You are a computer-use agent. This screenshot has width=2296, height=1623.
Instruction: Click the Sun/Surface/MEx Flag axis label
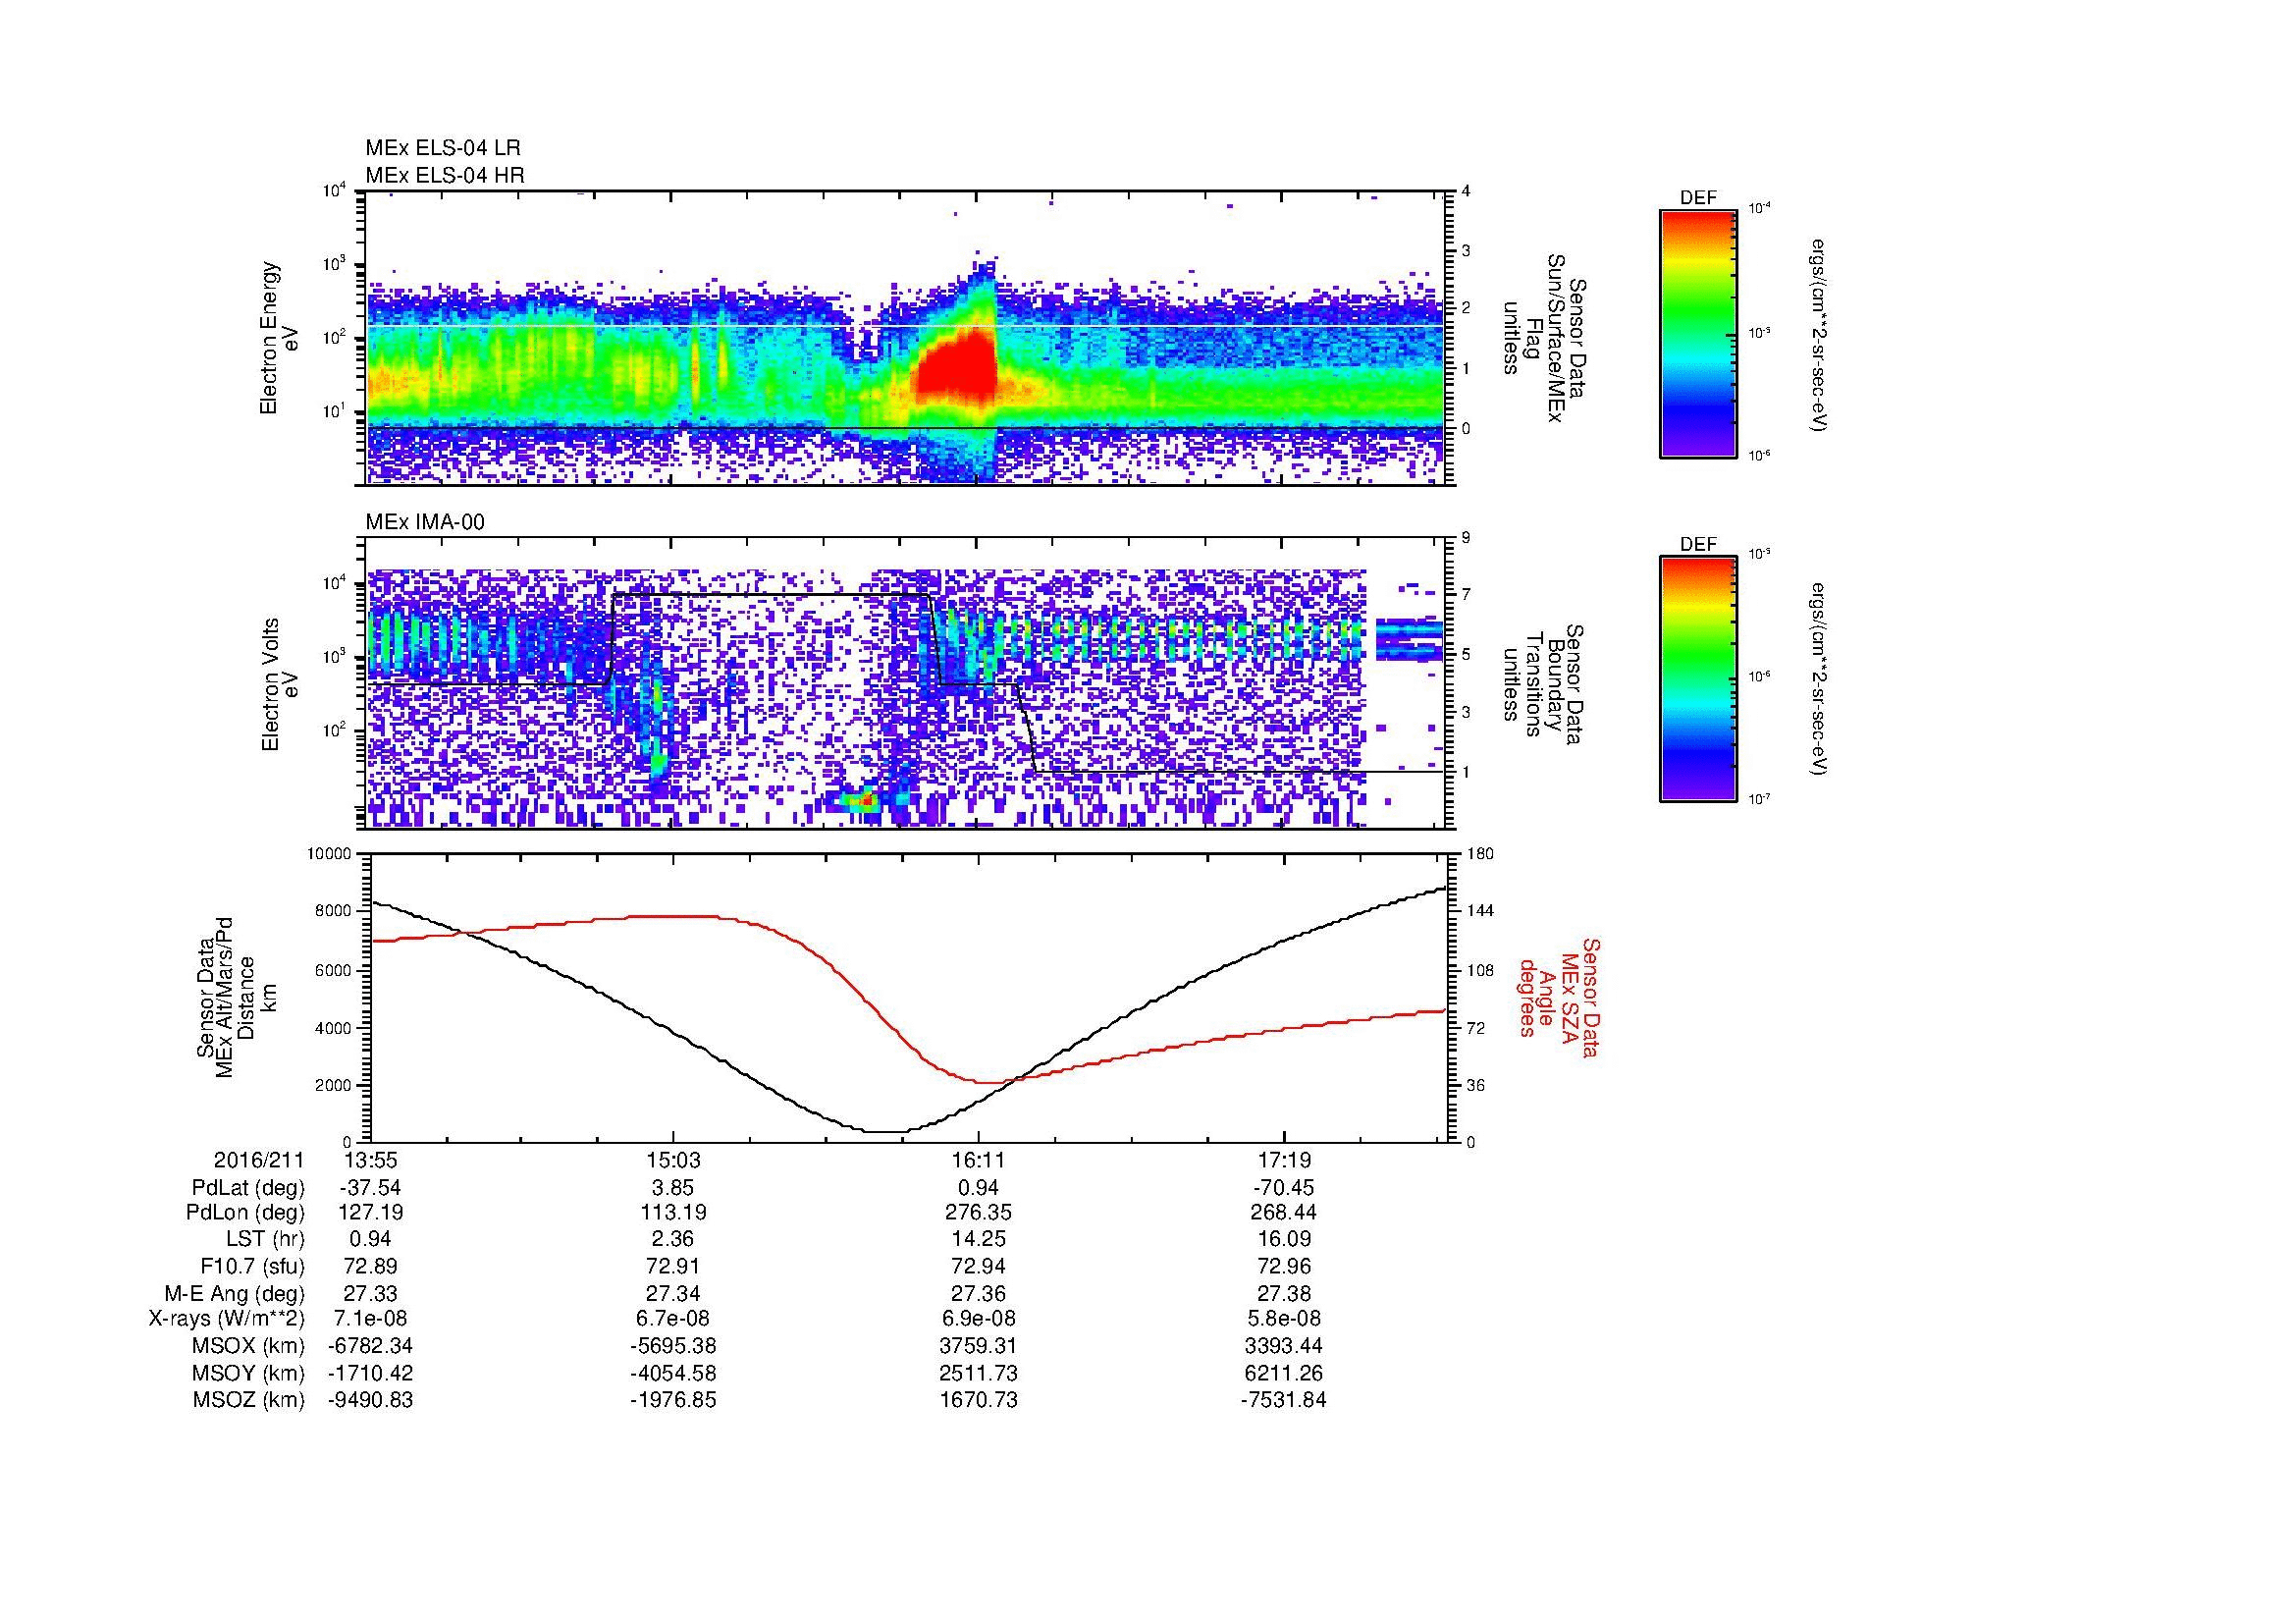(1547, 338)
